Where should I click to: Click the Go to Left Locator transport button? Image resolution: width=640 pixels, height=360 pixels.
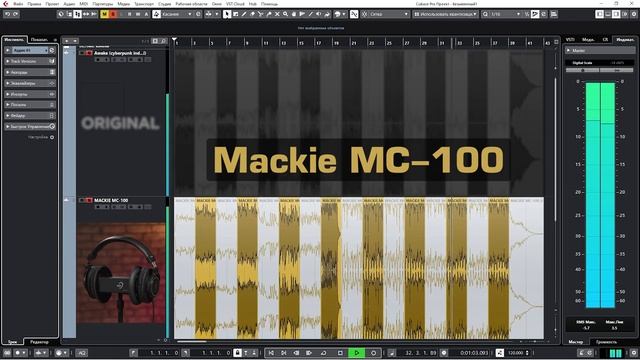pos(271,353)
